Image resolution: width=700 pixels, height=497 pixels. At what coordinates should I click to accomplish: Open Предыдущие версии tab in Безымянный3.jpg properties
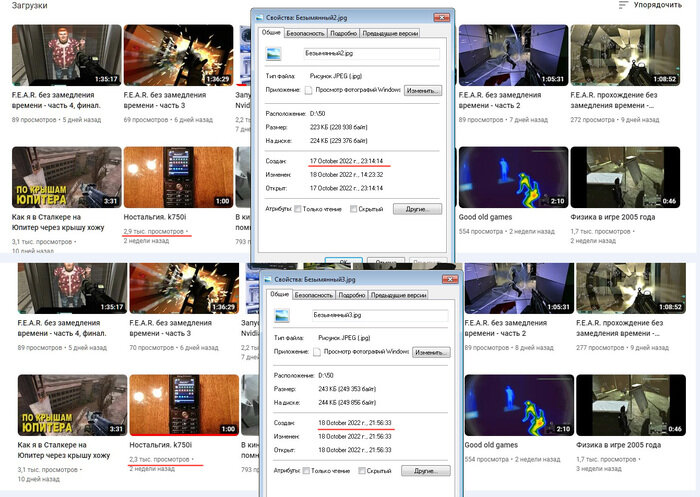(399, 295)
